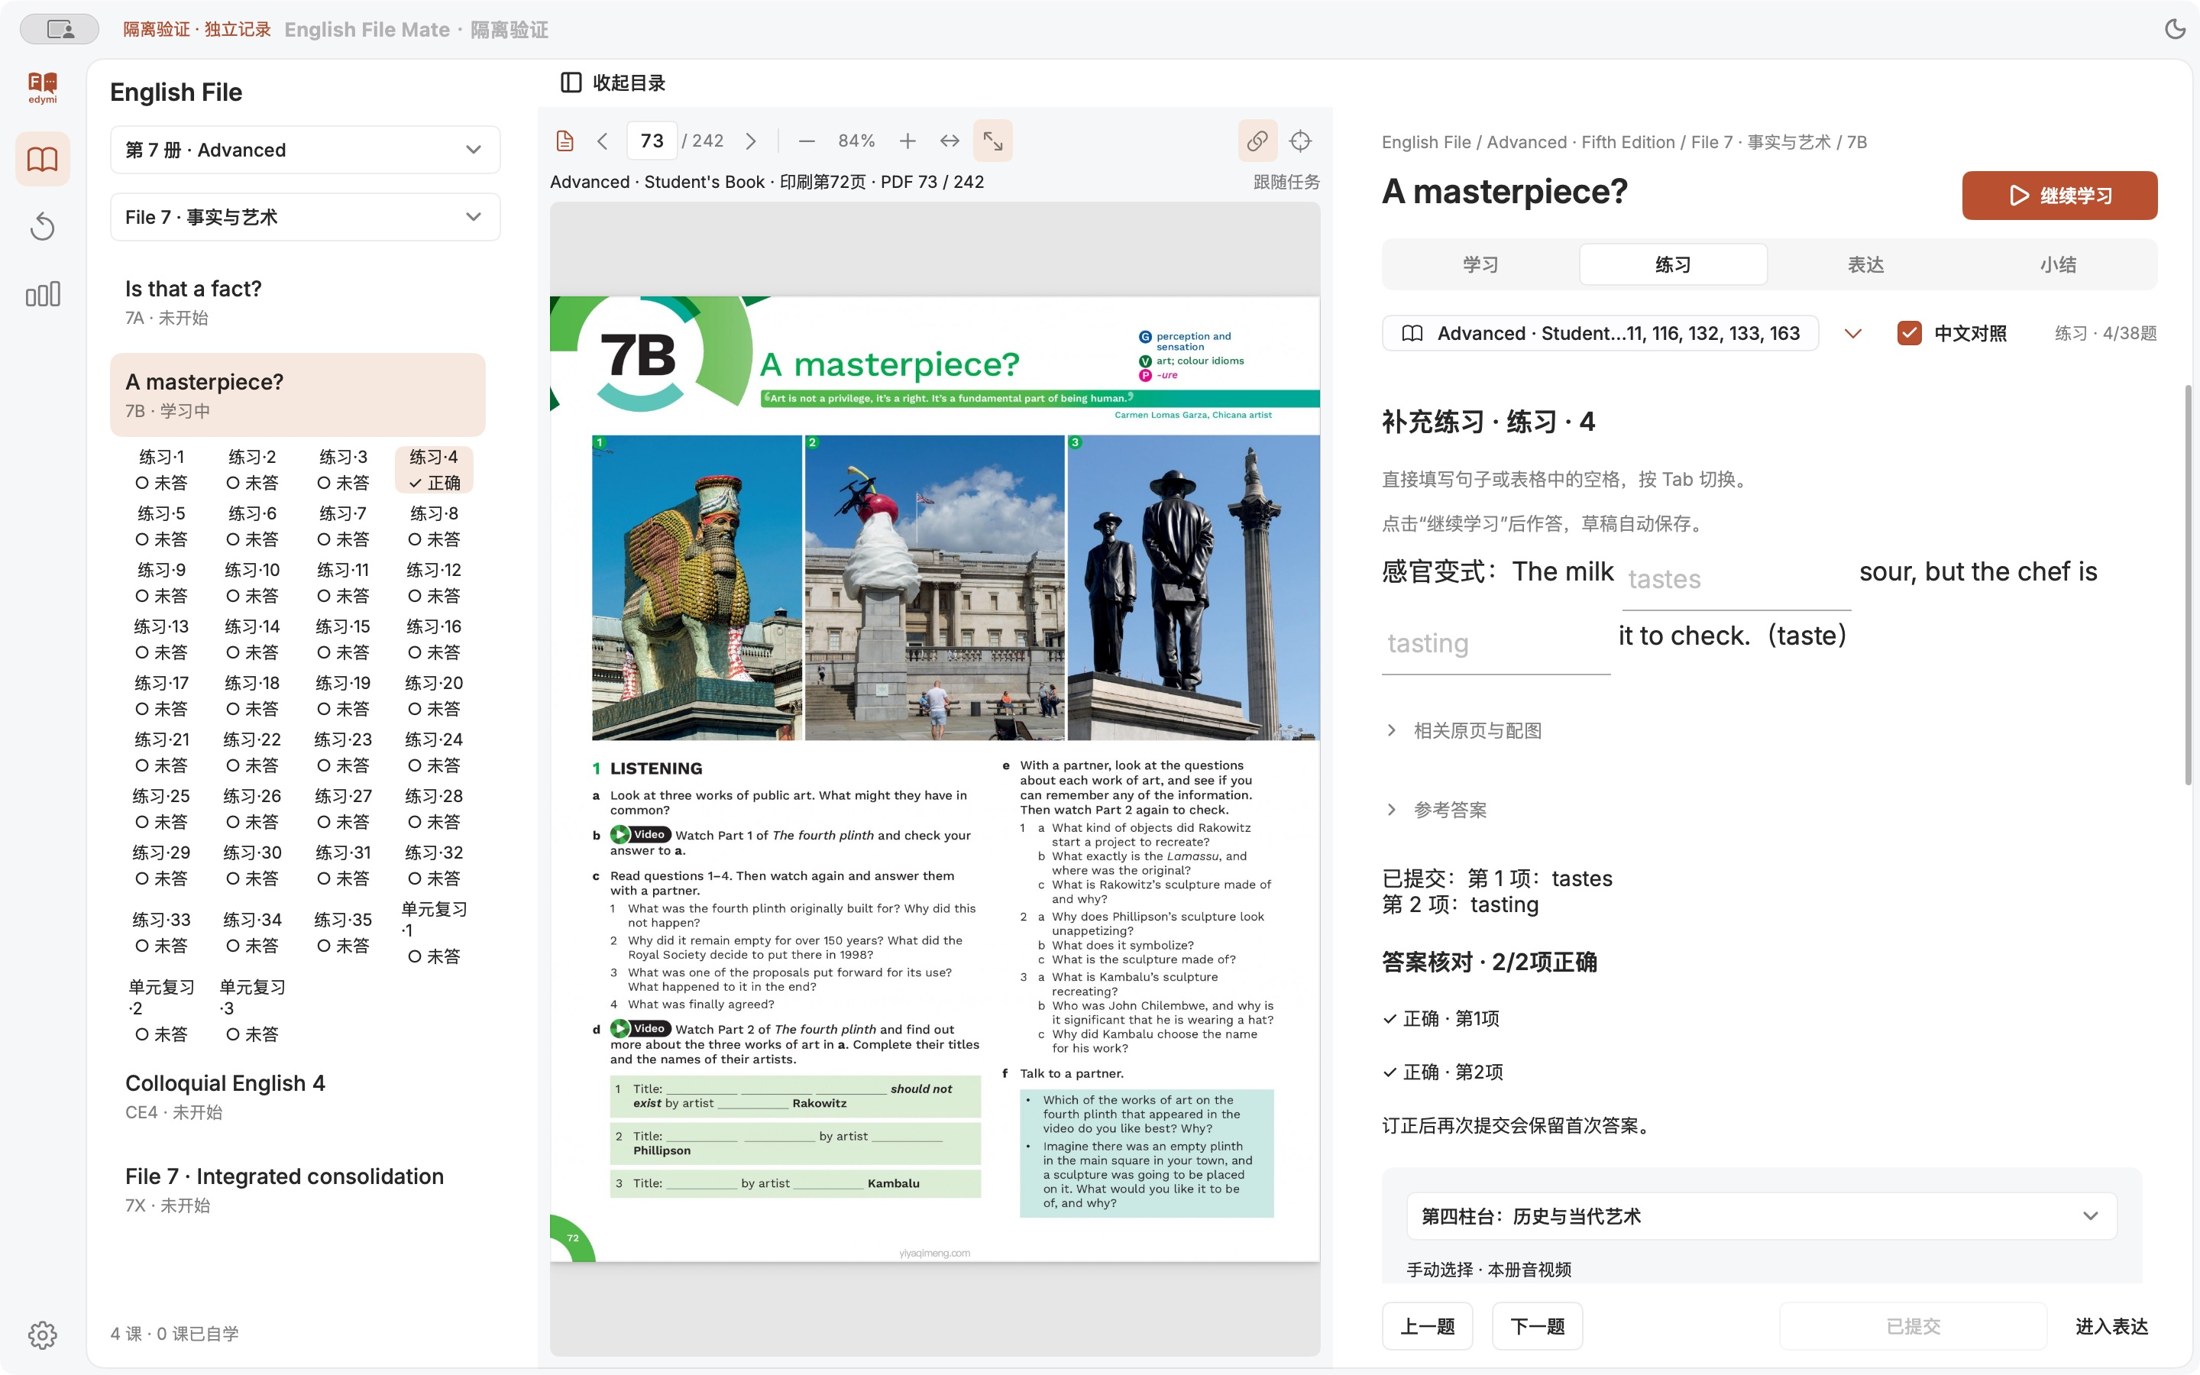Click the answer field containing tastes

[x=1736, y=579]
